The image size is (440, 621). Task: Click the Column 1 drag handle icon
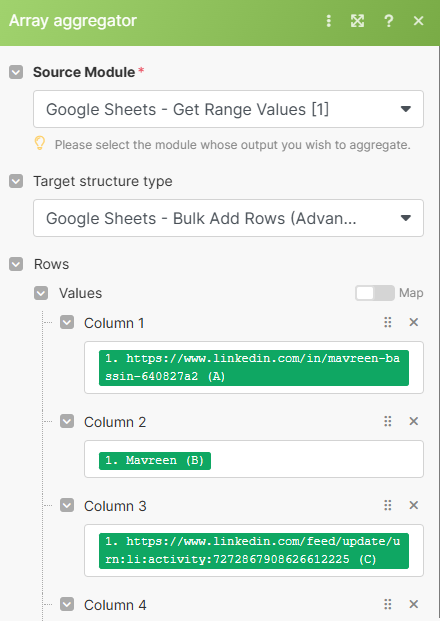388,322
